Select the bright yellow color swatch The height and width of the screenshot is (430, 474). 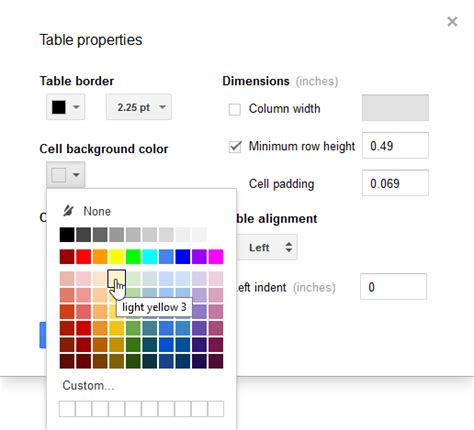click(x=117, y=257)
